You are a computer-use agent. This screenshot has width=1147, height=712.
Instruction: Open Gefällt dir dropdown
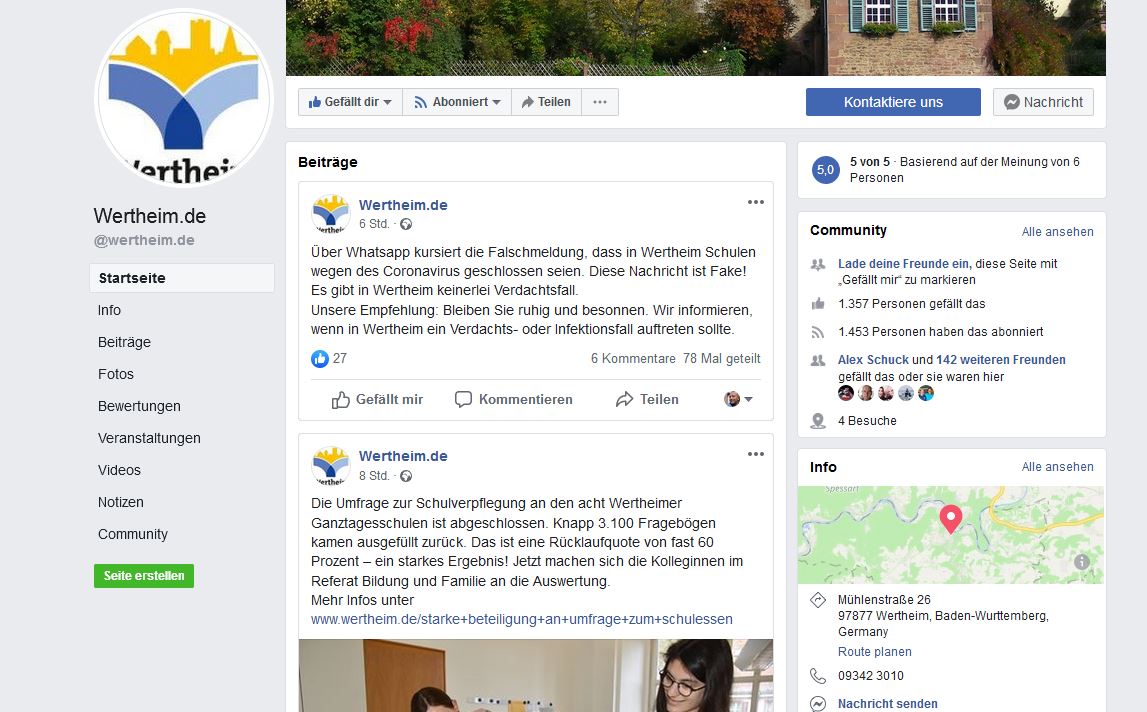(350, 102)
